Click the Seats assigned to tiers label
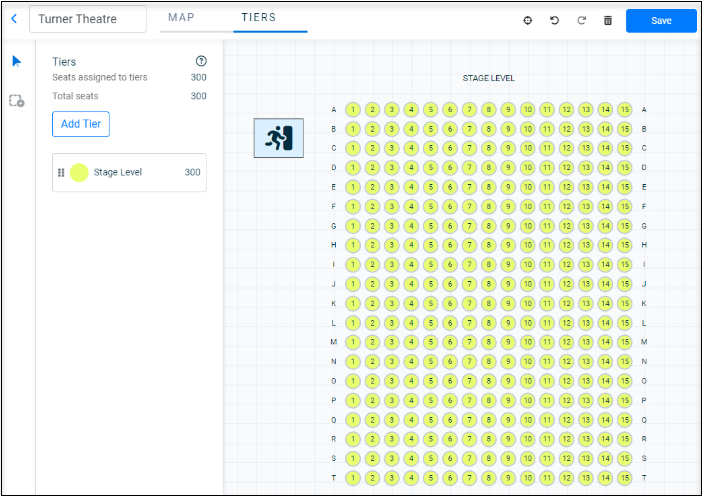The image size is (702, 496). (x=100, y=77)
